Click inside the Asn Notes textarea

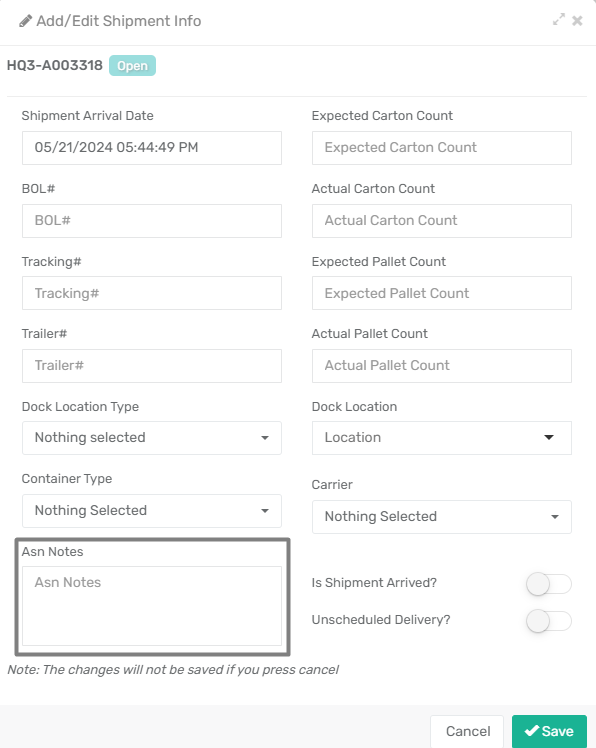coord(152,606)
